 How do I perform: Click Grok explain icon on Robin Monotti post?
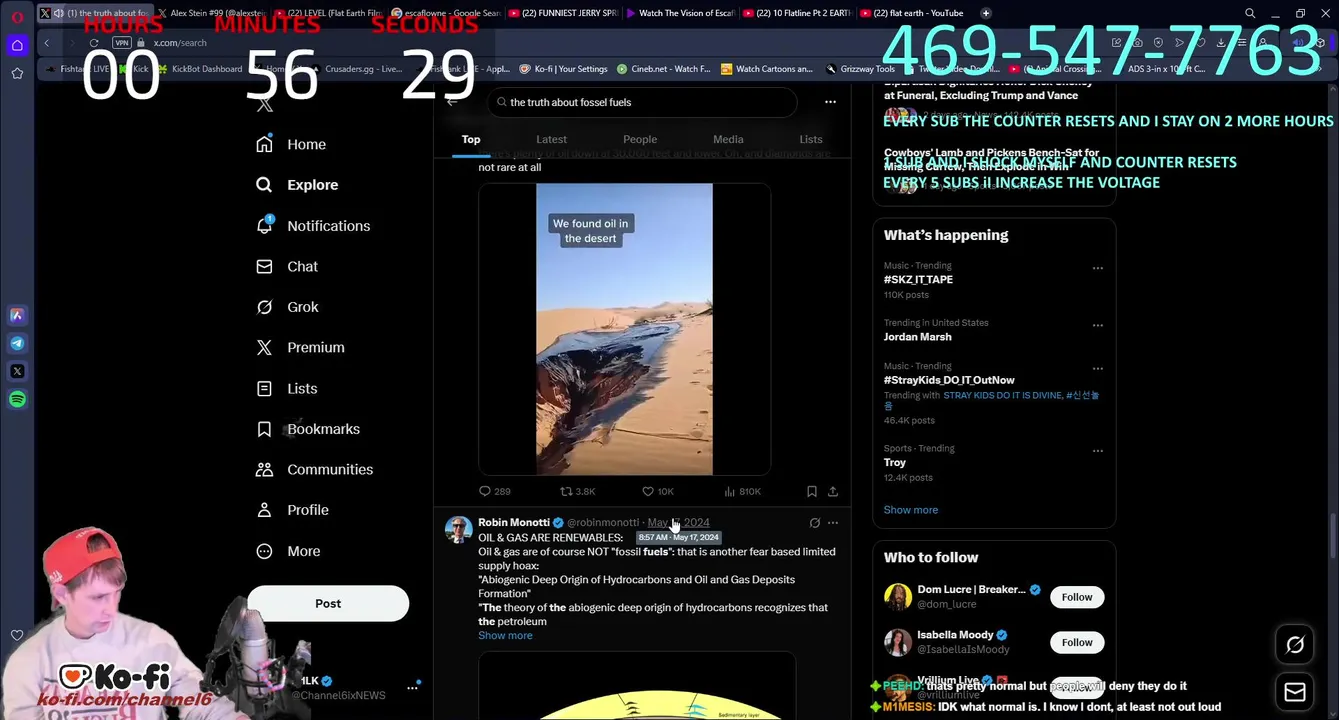pyautogui.click(x=814, y=522)
